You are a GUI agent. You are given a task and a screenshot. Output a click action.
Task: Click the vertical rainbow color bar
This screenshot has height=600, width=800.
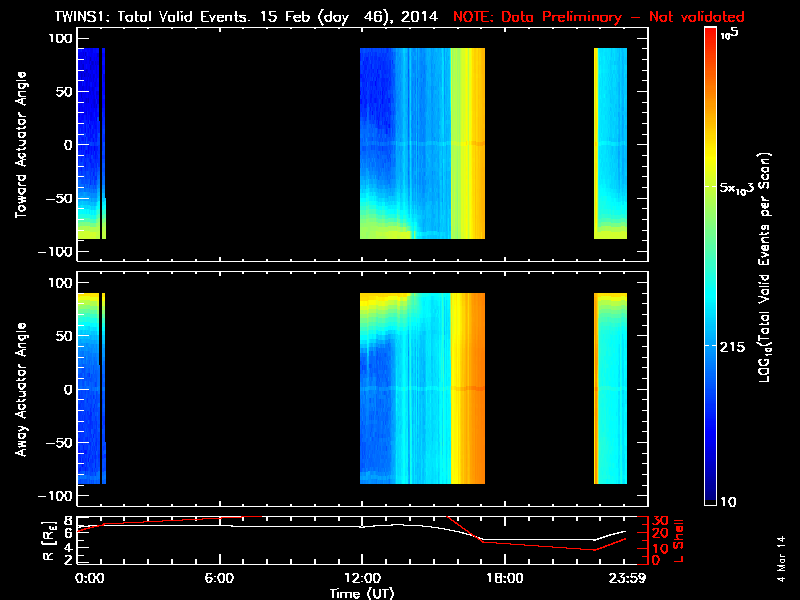pyautogui.click(x=710, y=266)
